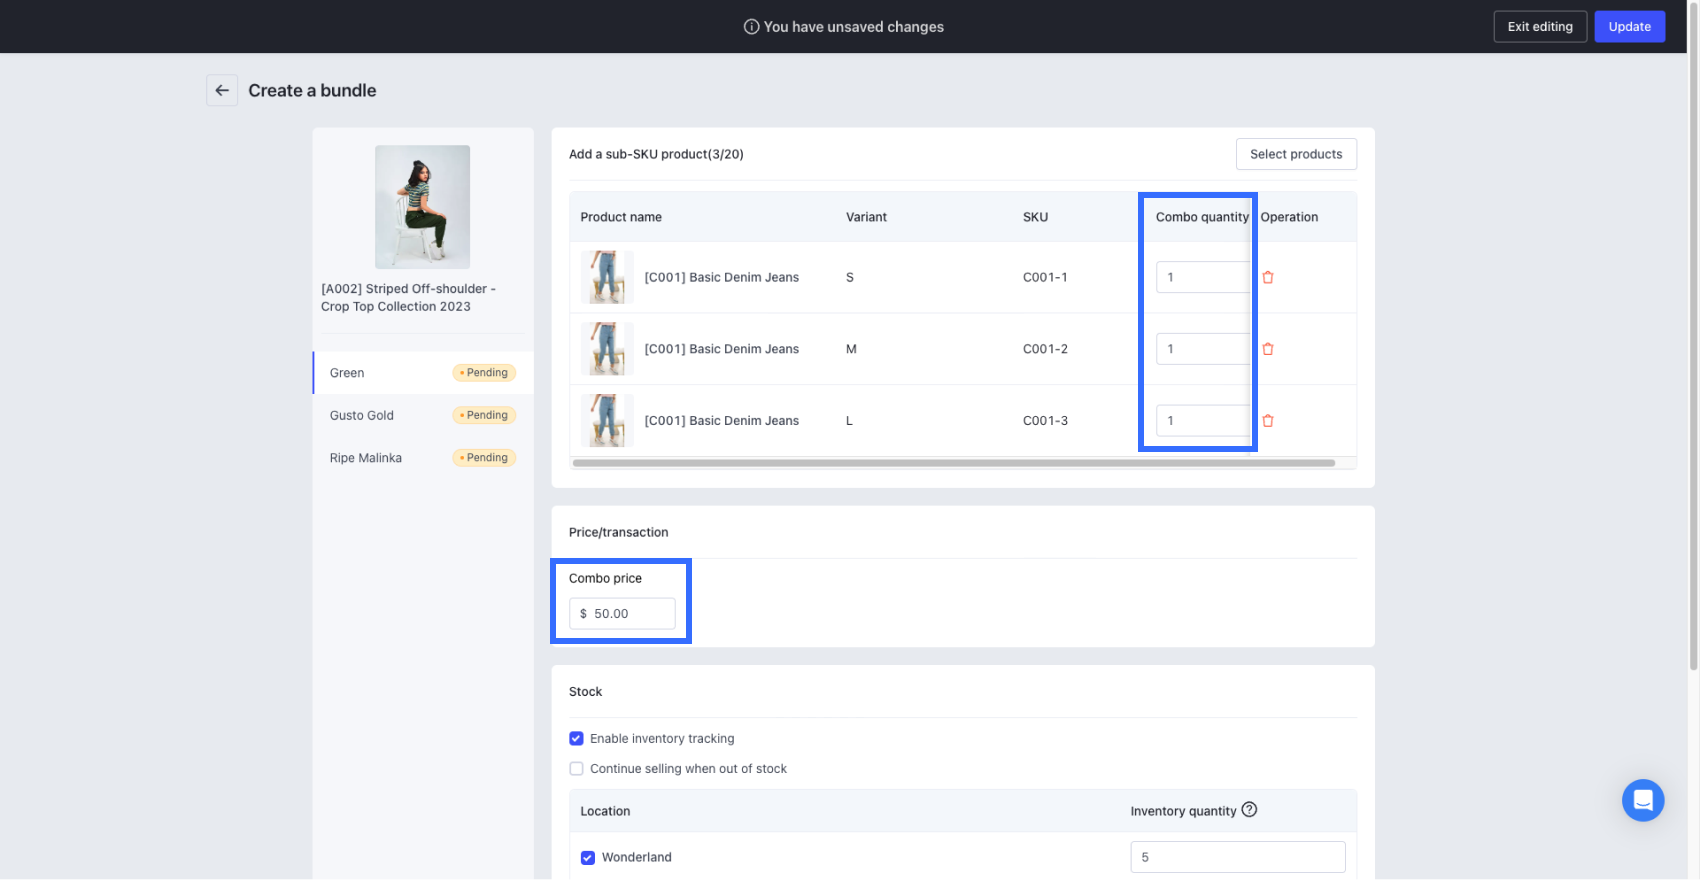Screen dimensions: 1700x880
Task: Delete the C001-3 size L row
Action: [1268, 421]
